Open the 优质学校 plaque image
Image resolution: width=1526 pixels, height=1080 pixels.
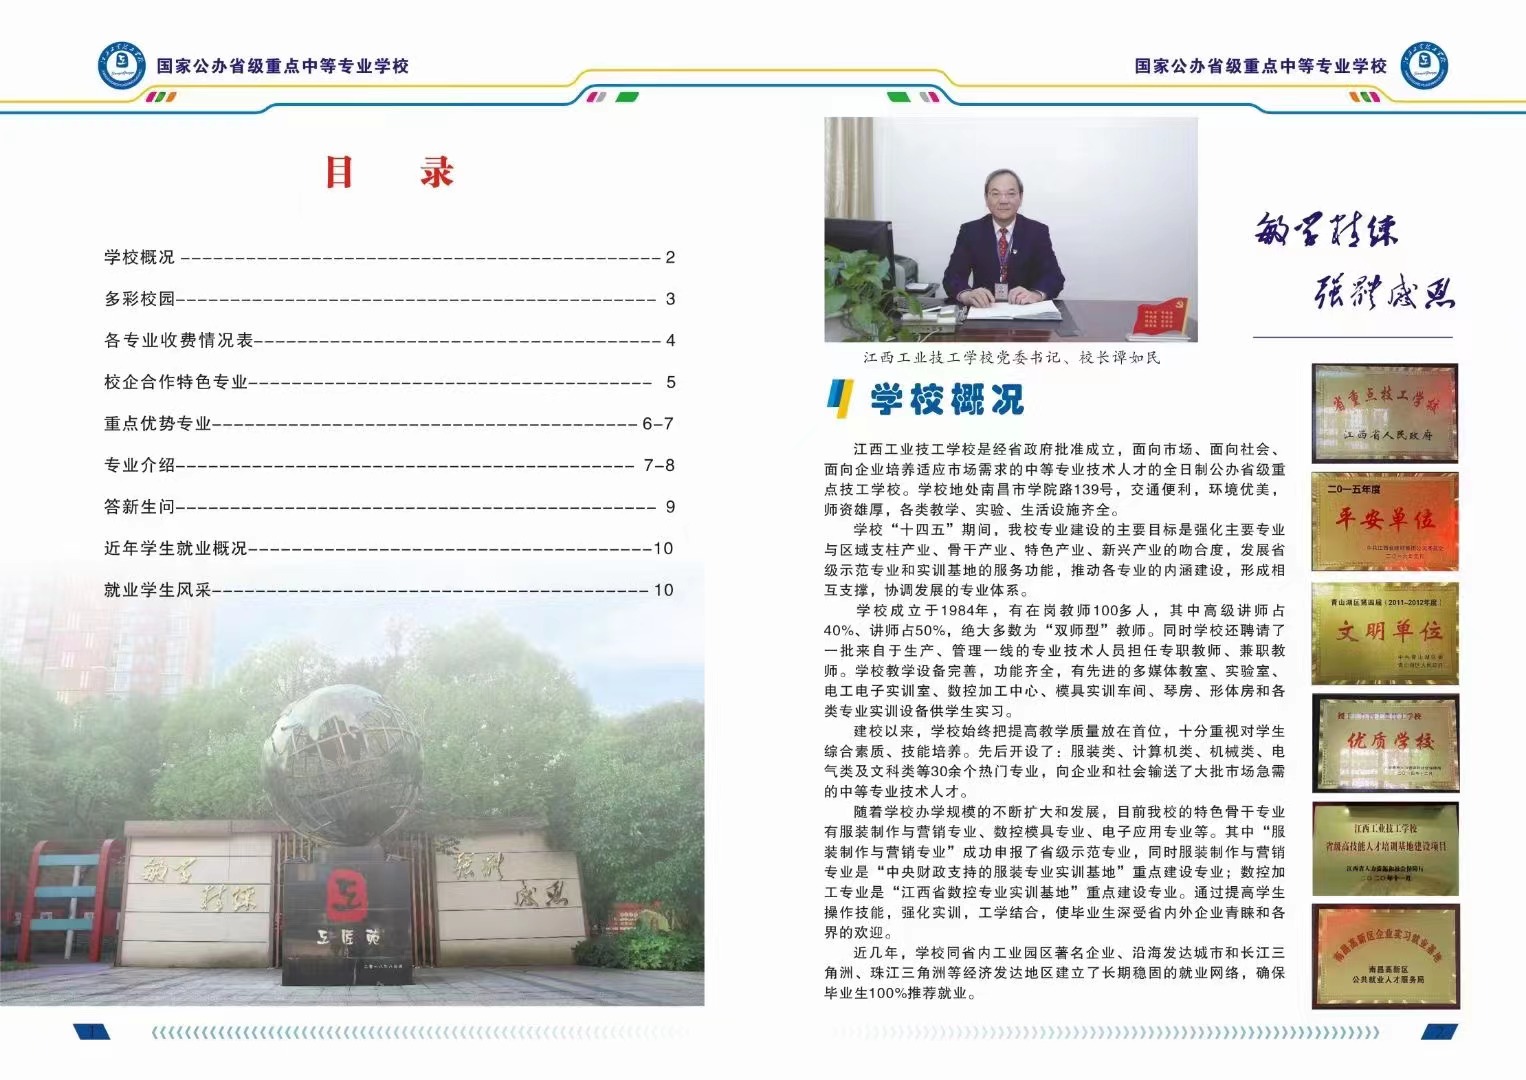1384,742
